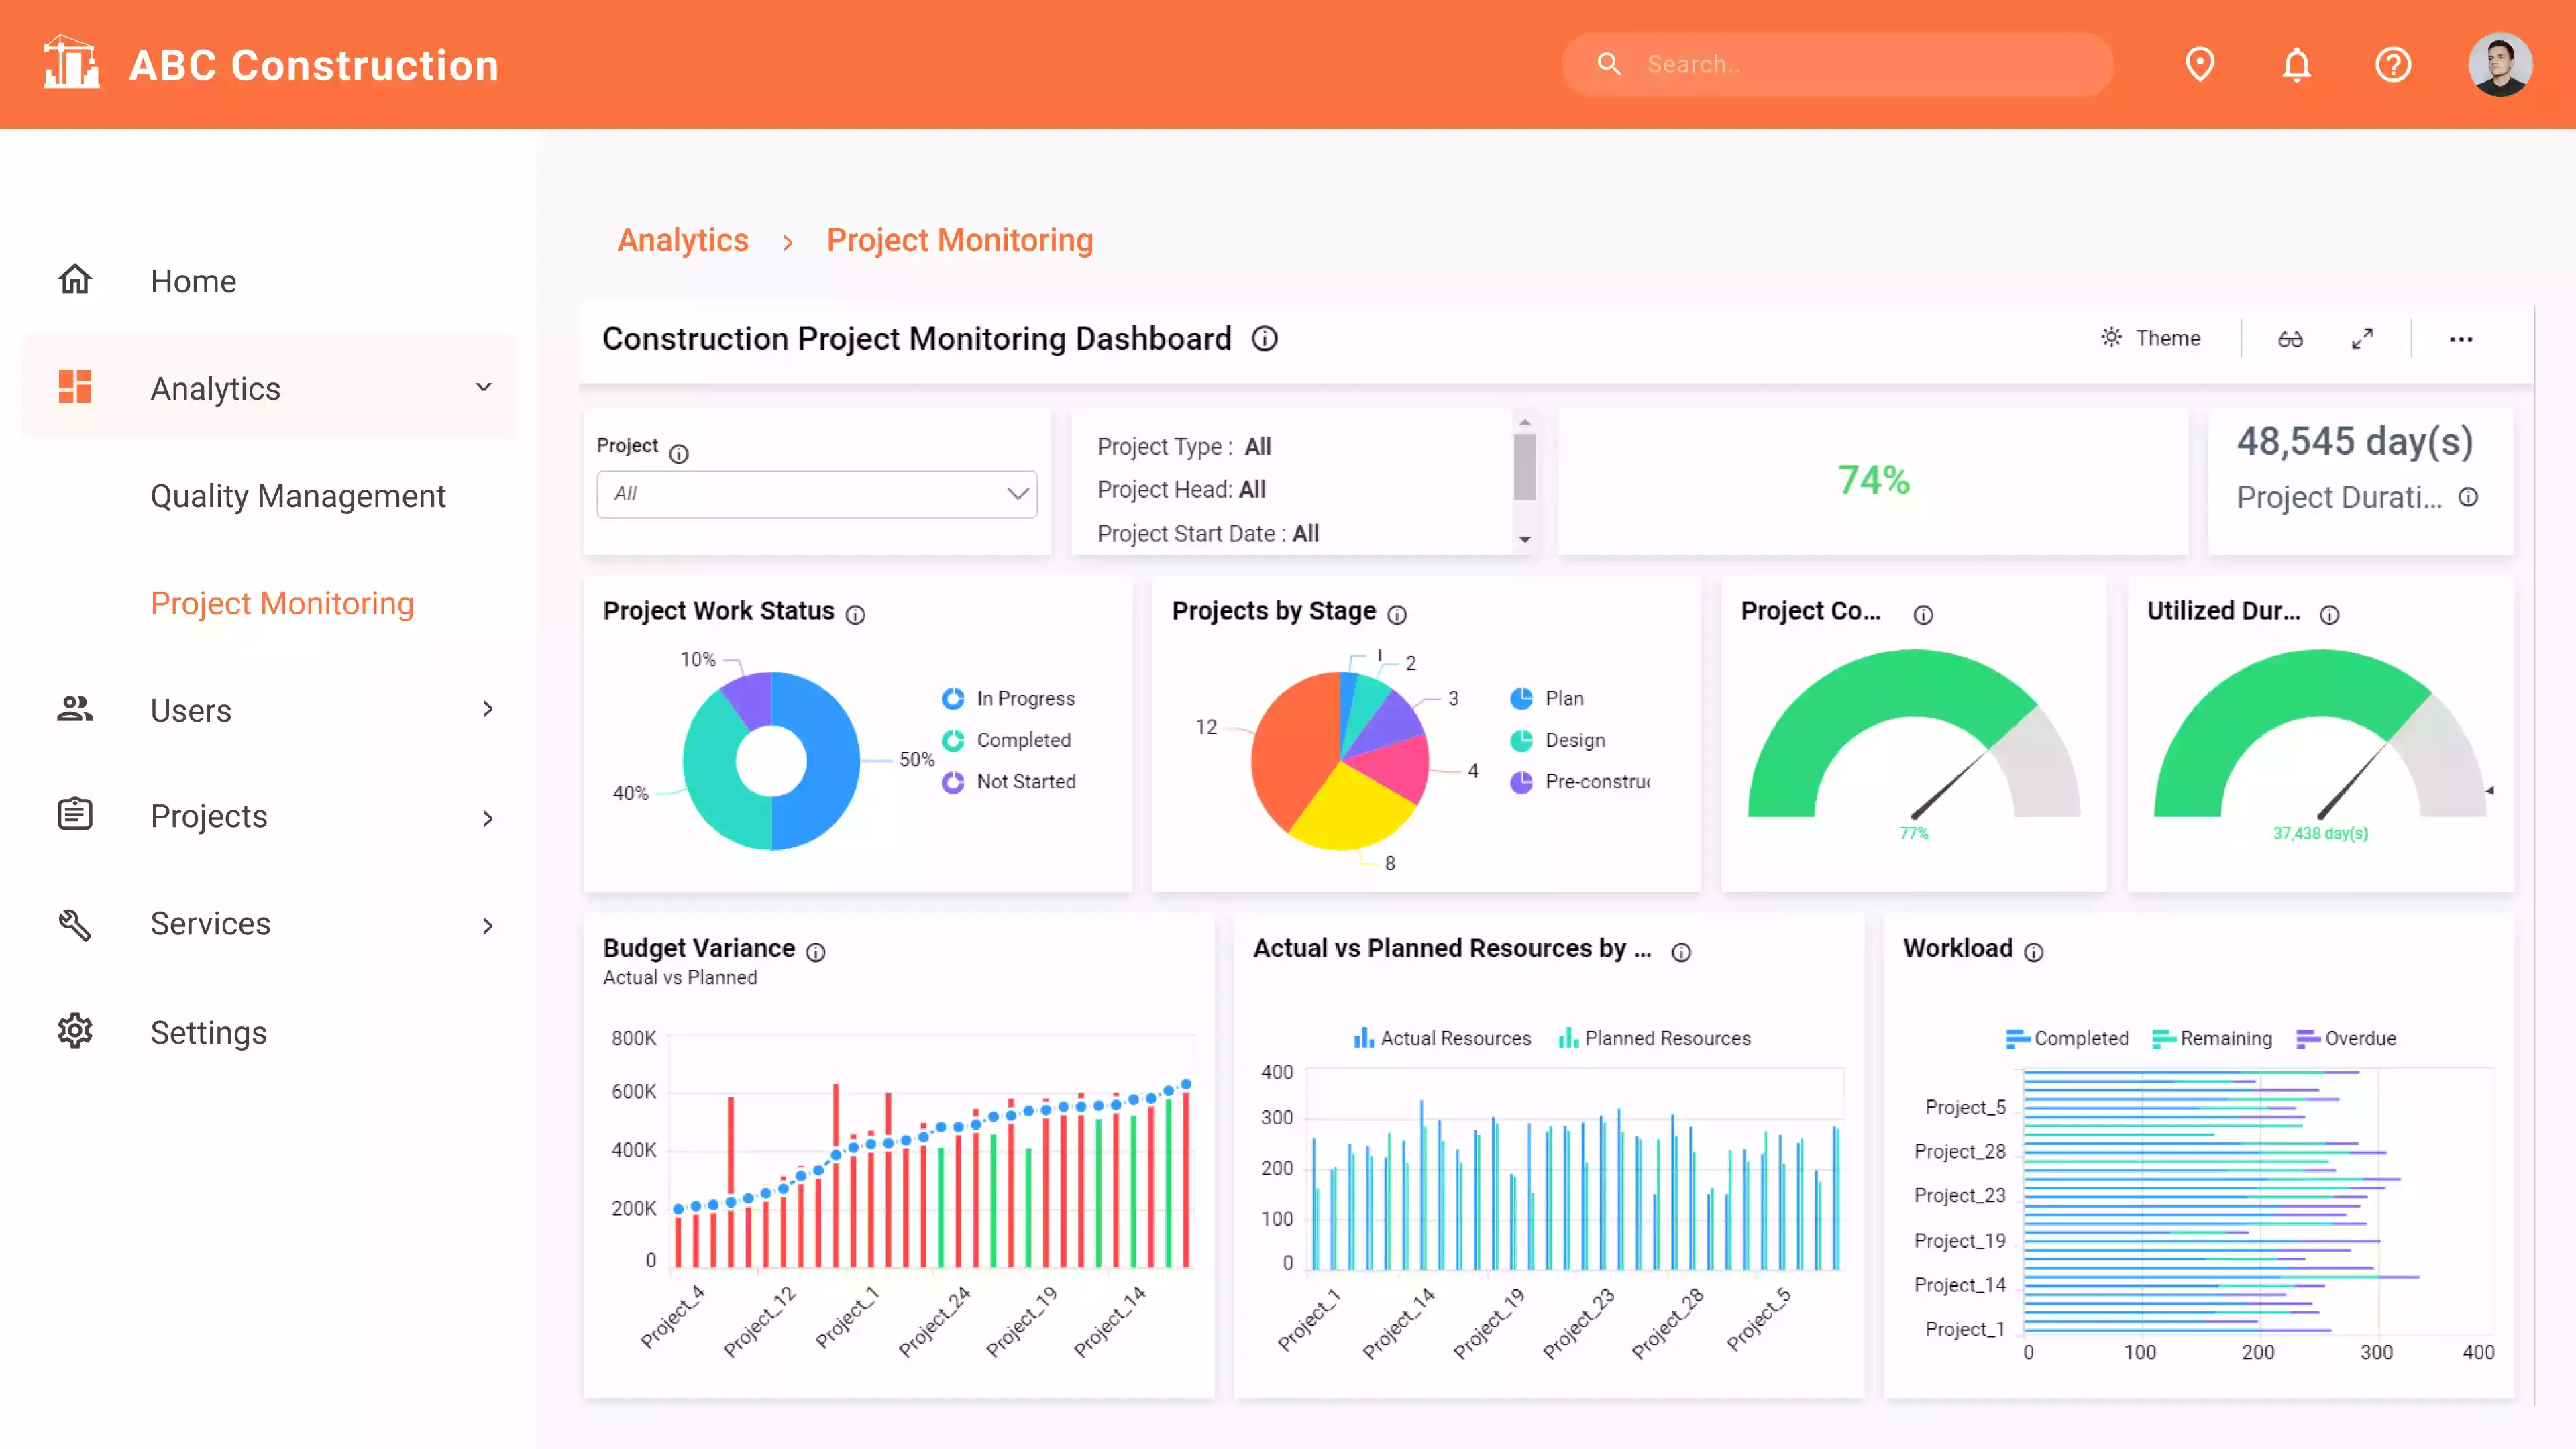Viewport: 2576px width, 1449px height.
Task: Open the Theme button
Action: 2151,338
